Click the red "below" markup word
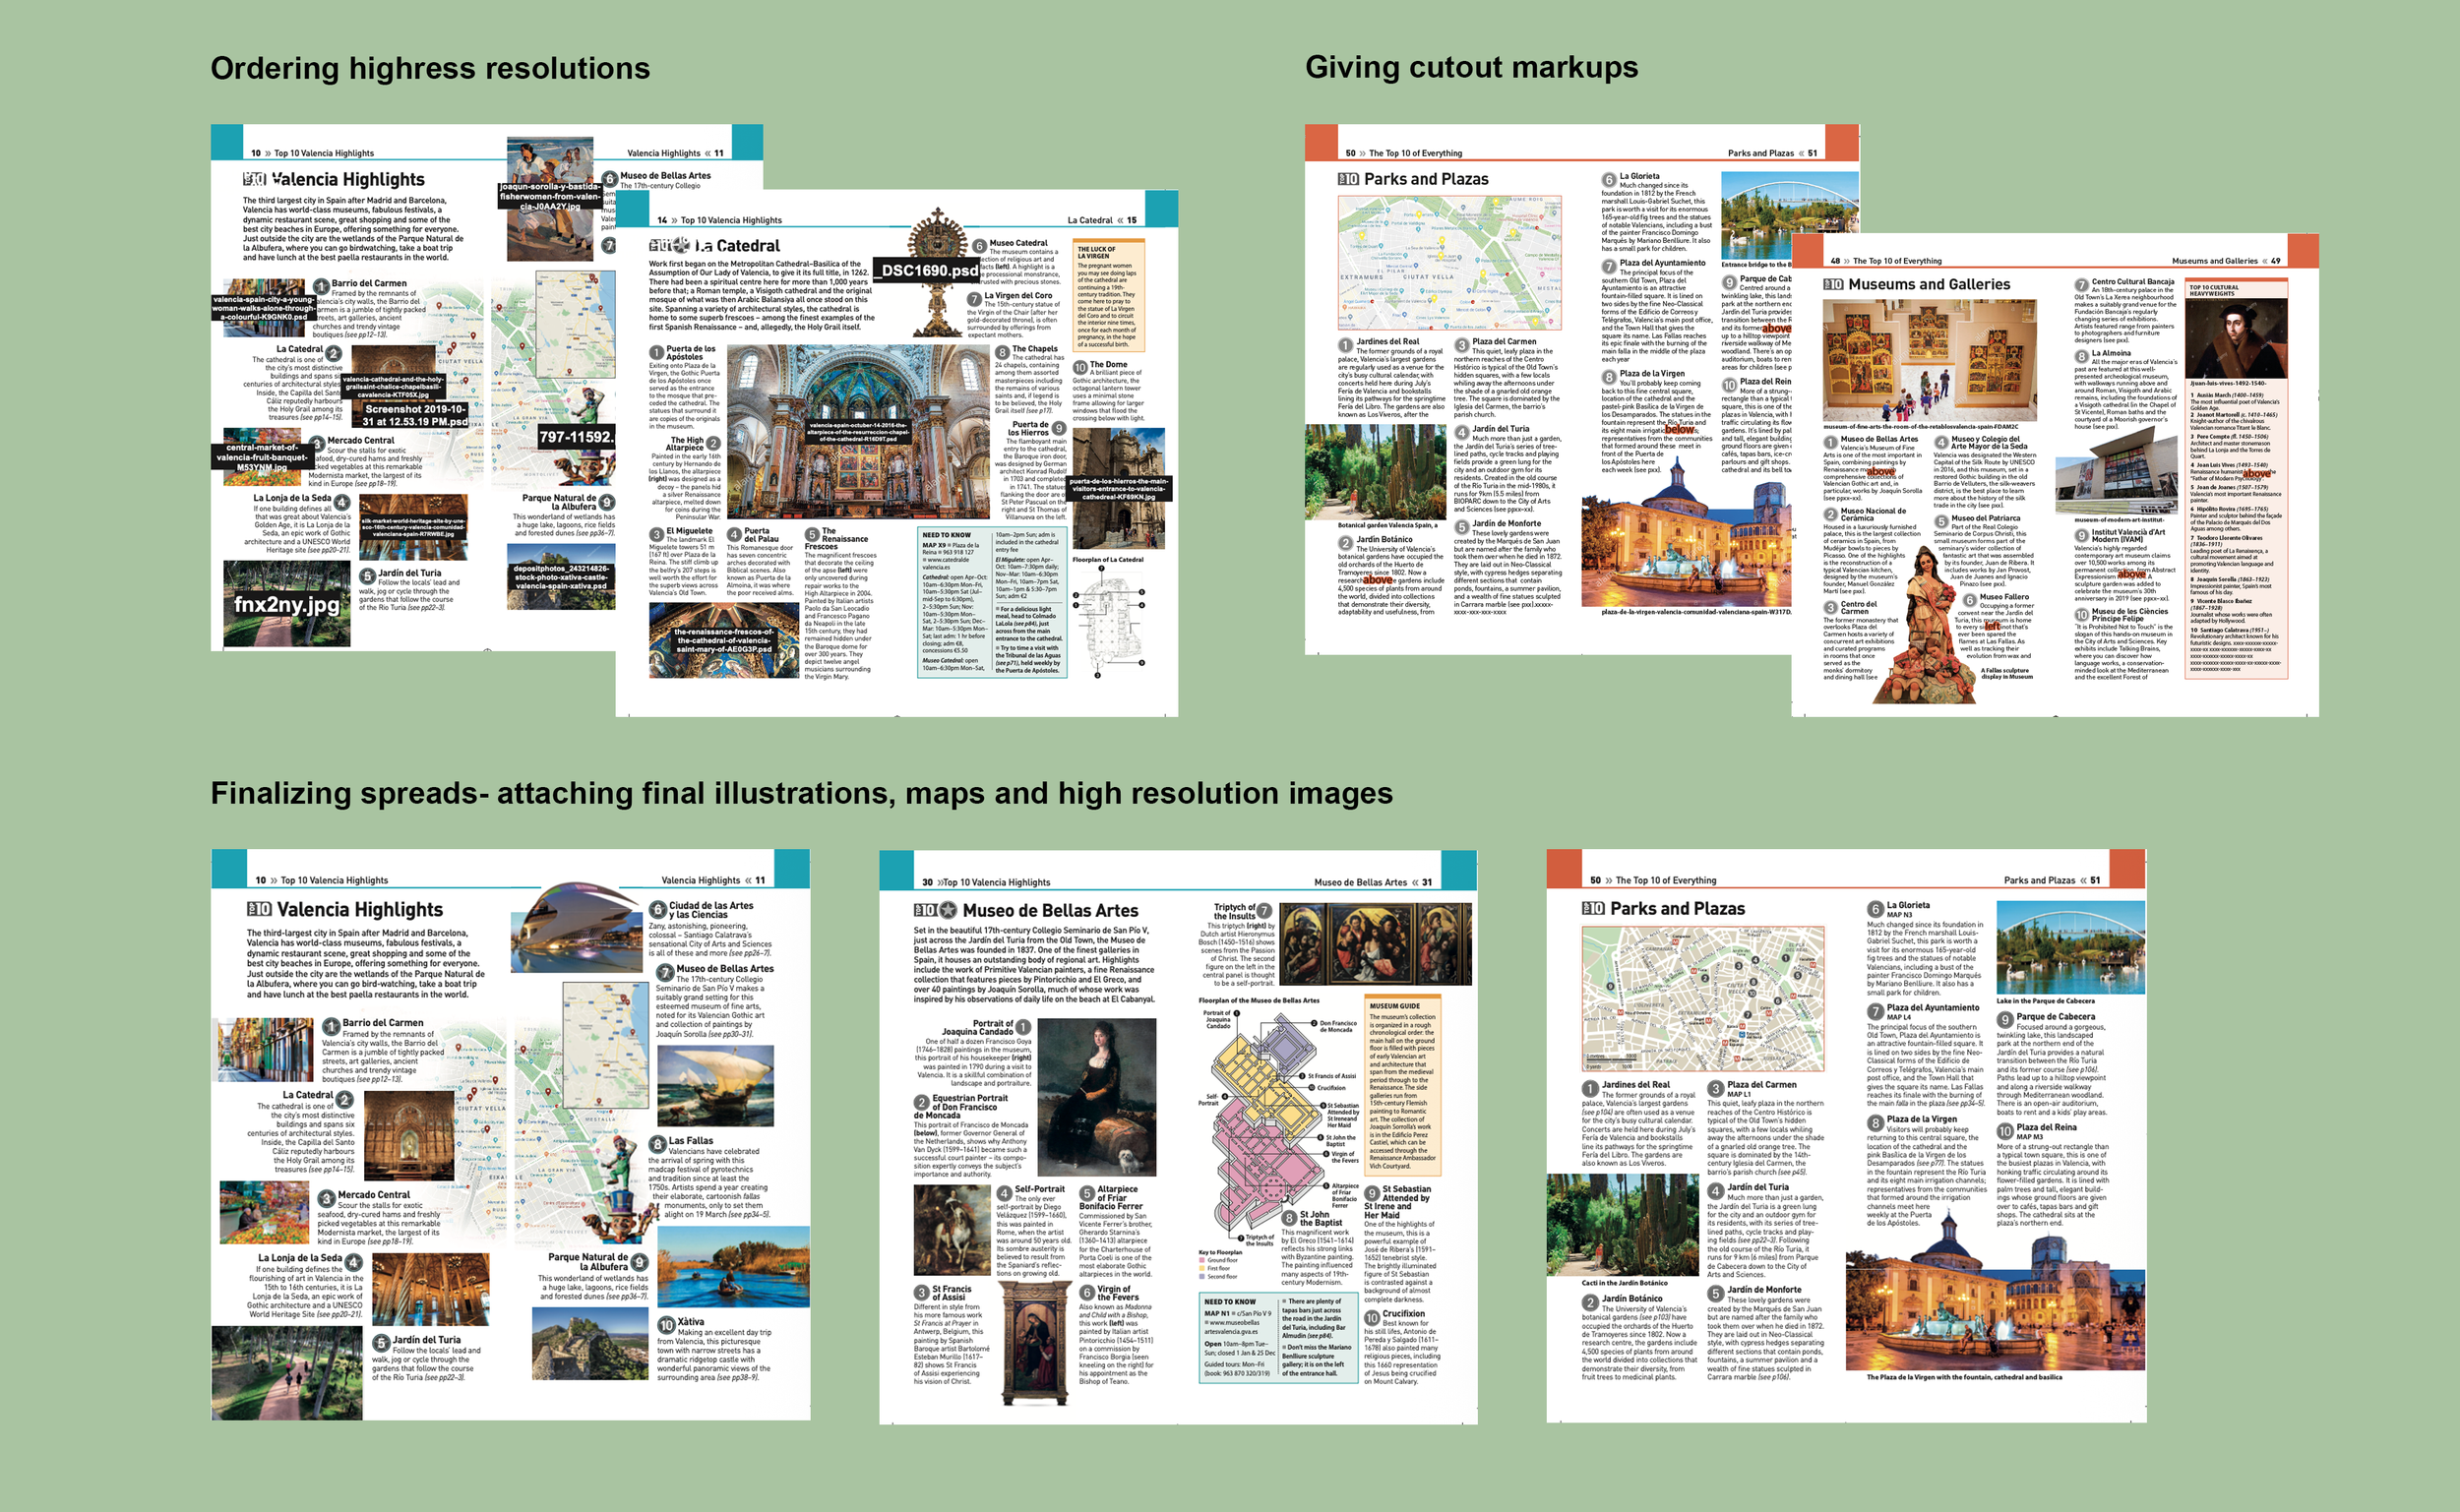Viewport: 2460px width, 1512px height. coord(1679,430)
